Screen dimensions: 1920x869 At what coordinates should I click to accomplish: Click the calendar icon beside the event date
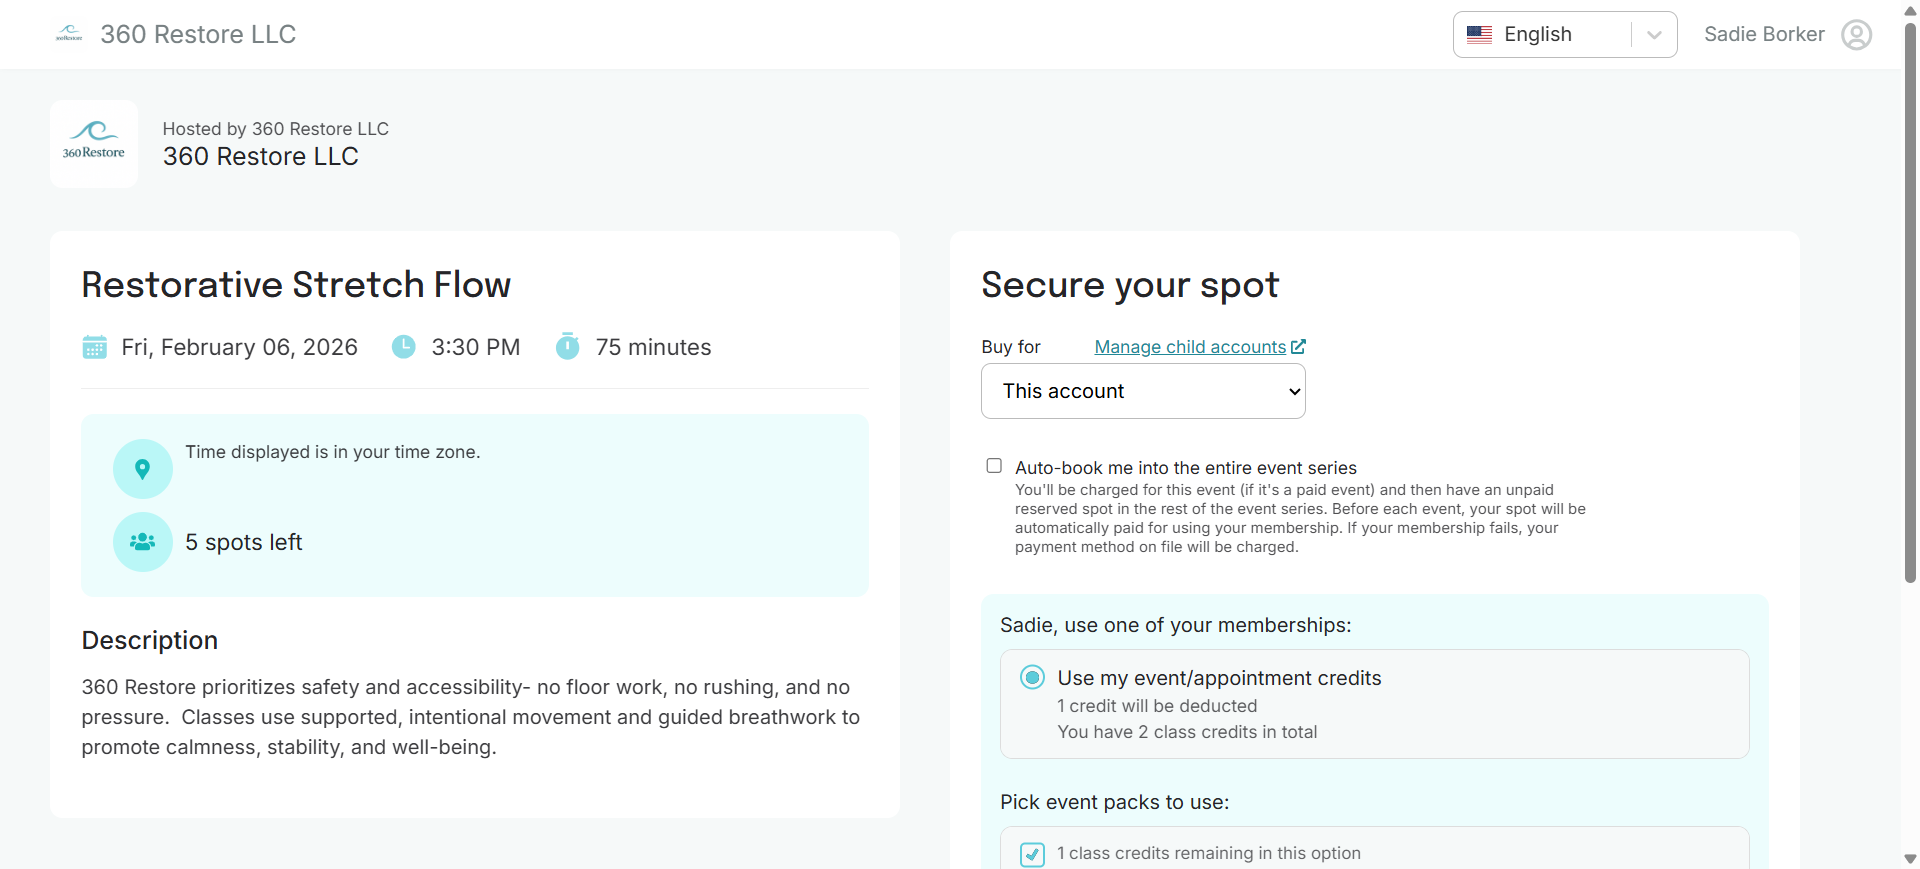(x=94, y=347)
